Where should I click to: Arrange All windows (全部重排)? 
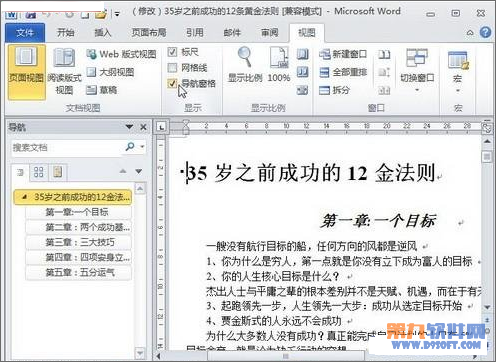[x=343, y=72]
